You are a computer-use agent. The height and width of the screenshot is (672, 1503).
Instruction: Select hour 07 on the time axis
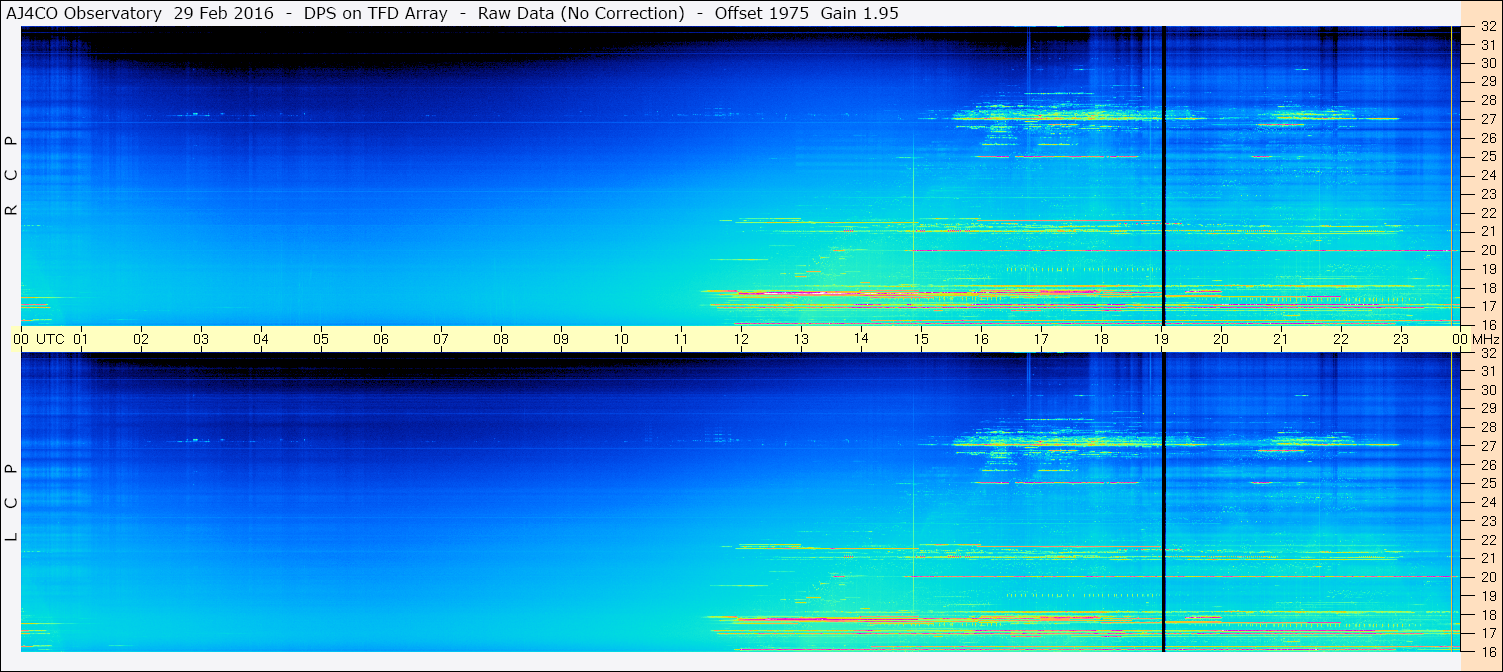[x=441, y=339]
